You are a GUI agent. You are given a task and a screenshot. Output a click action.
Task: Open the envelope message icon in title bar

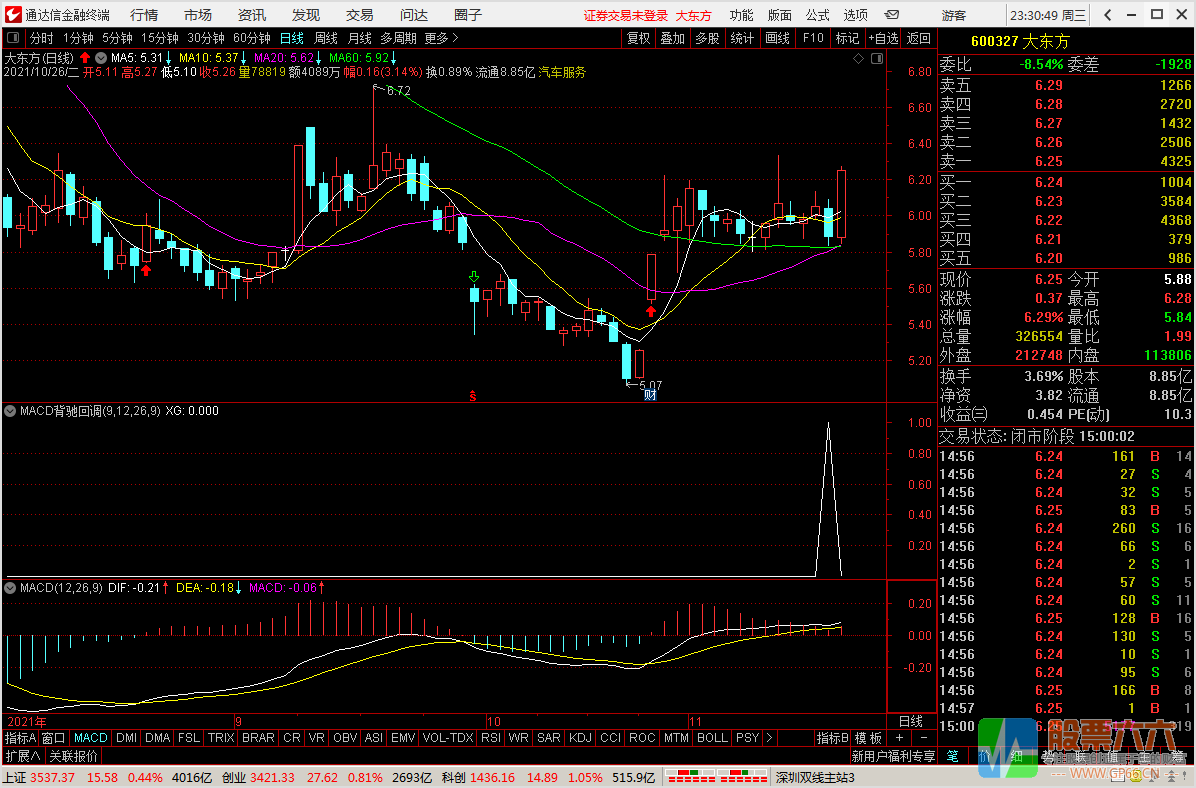pyautogui.click(x=892, y=14)
